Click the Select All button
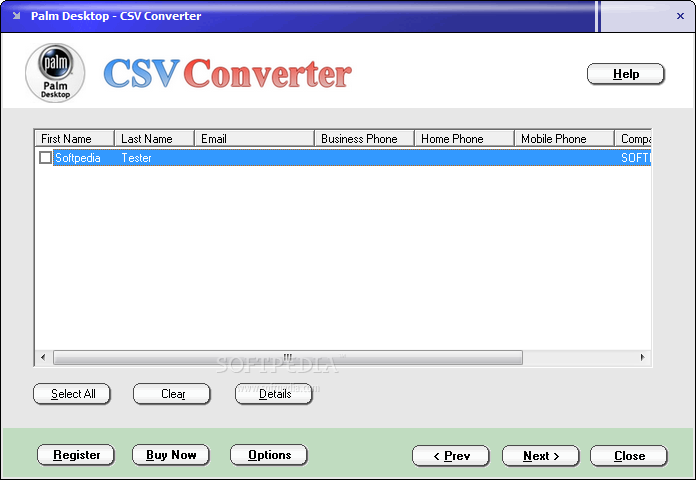The height and width of the screenshot is (480, 696). click(72, 394)
